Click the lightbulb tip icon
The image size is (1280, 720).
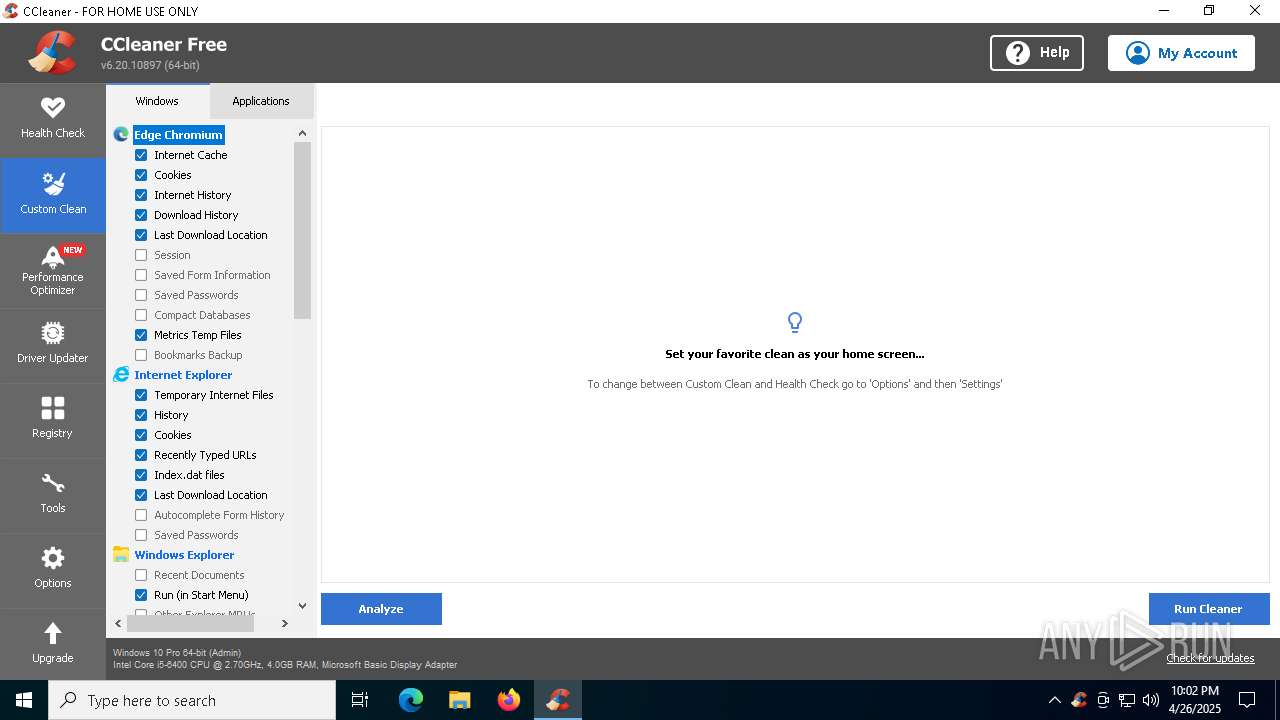795,322
